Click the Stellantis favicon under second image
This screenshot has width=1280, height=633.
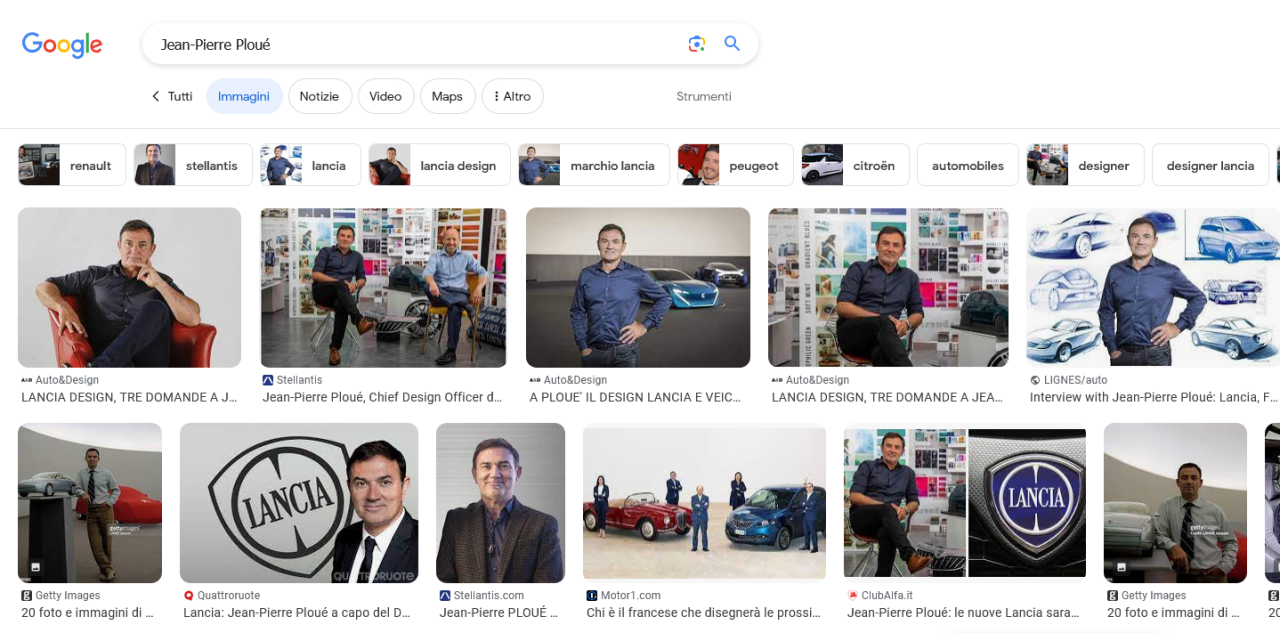pos(267,380)
